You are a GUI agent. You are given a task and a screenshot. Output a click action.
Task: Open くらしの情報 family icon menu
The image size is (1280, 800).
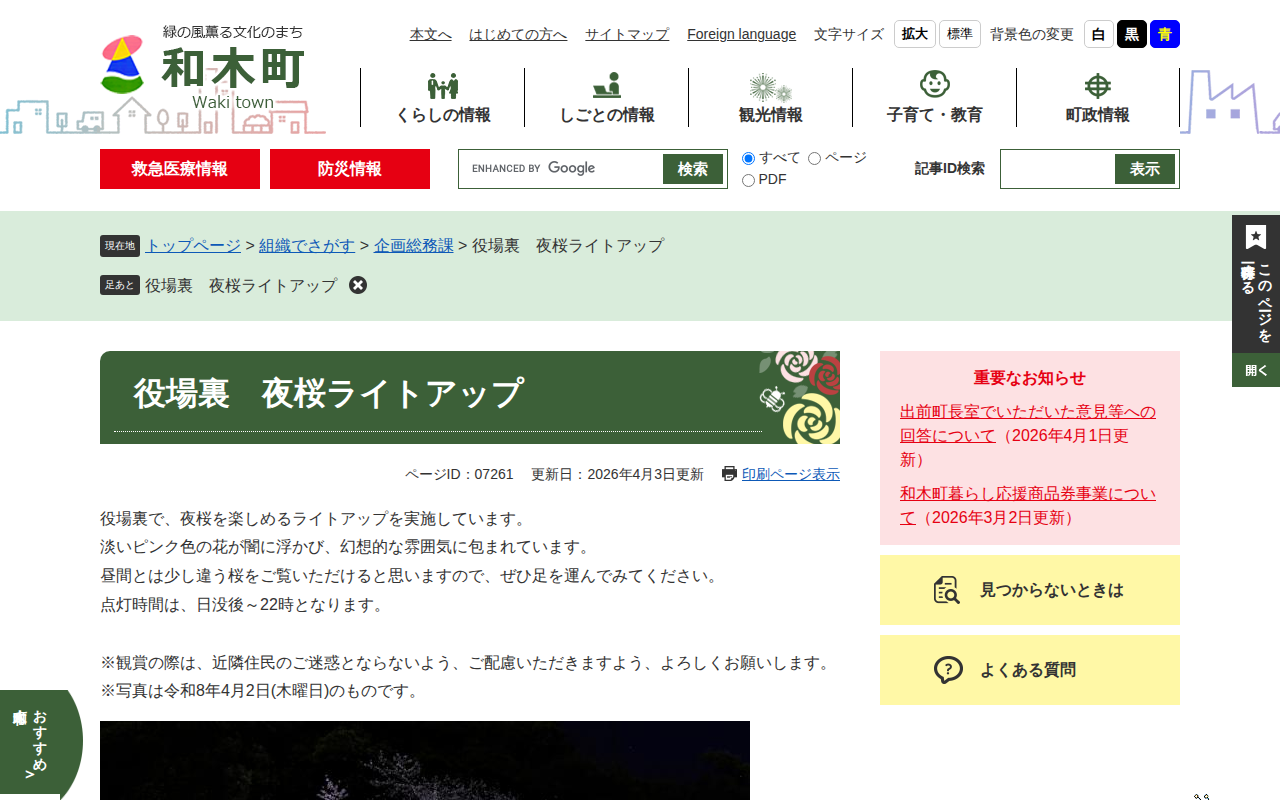(443, 86)
